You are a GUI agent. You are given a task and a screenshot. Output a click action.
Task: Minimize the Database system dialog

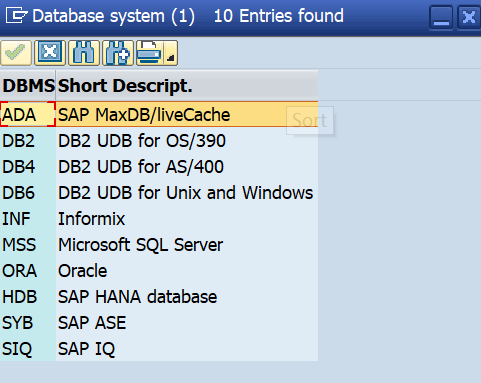[441, 17]
